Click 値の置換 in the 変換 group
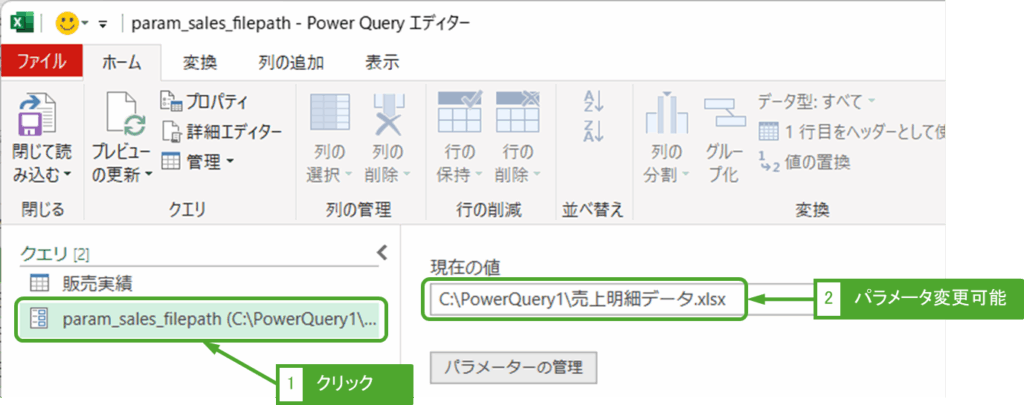 pos(804,161)
